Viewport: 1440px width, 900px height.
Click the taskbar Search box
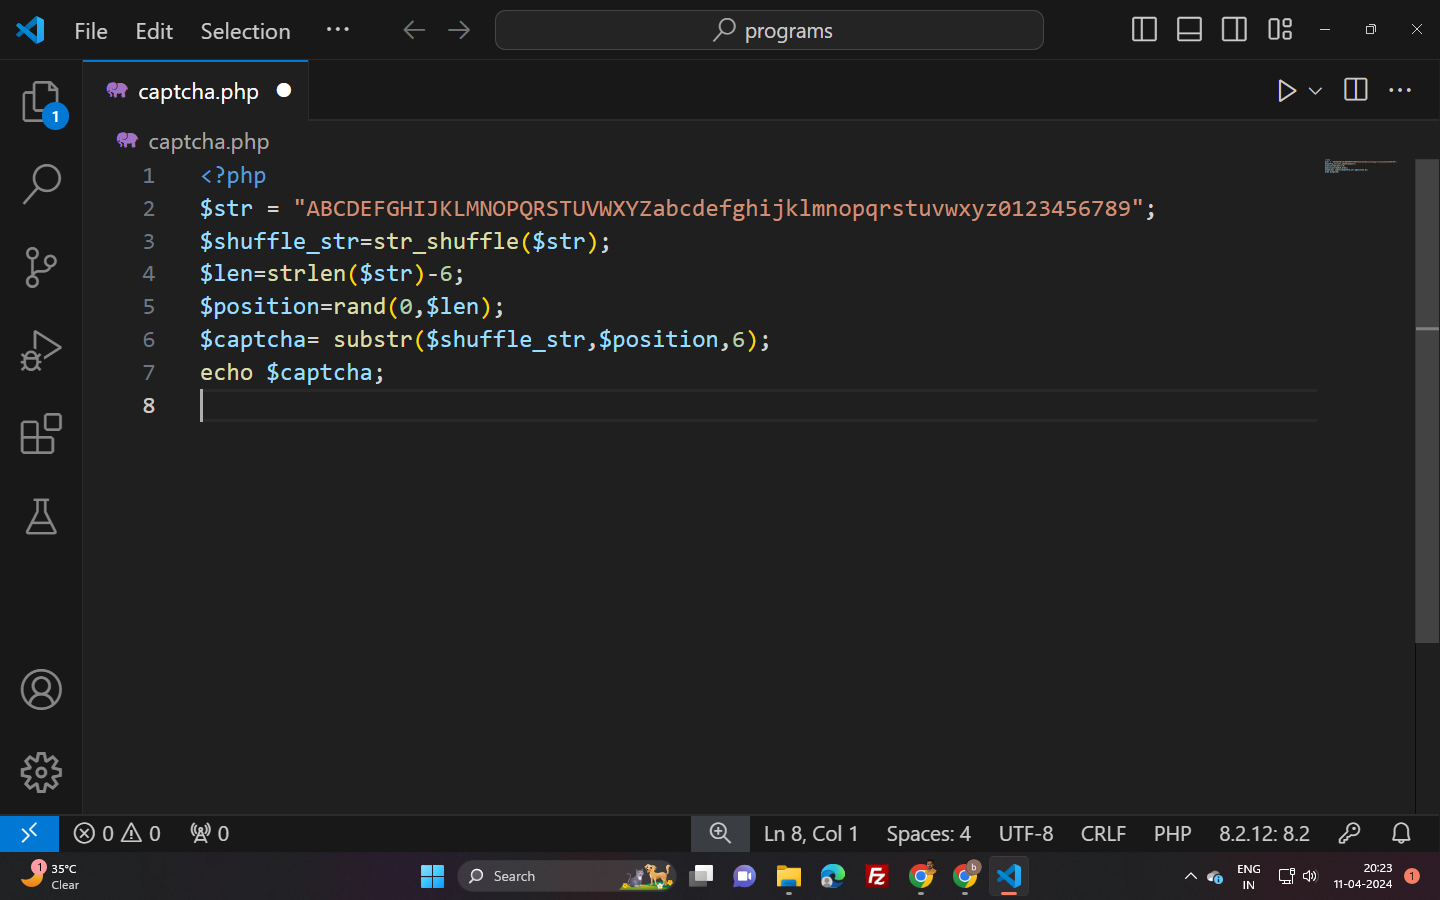coord(566,876)
